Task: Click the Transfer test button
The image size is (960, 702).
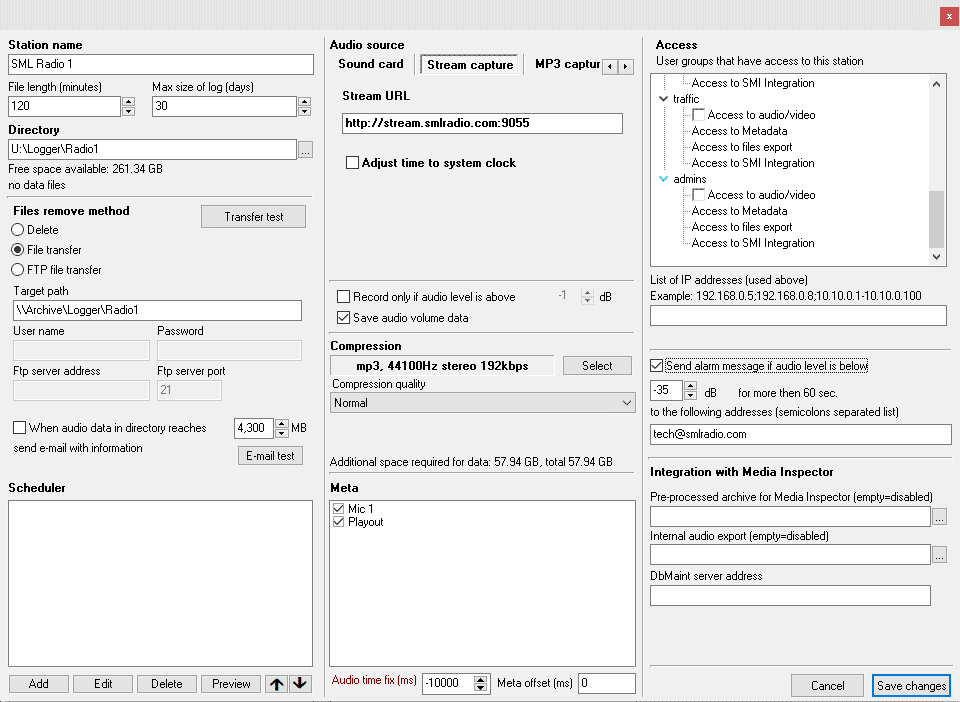Action: 253,217
